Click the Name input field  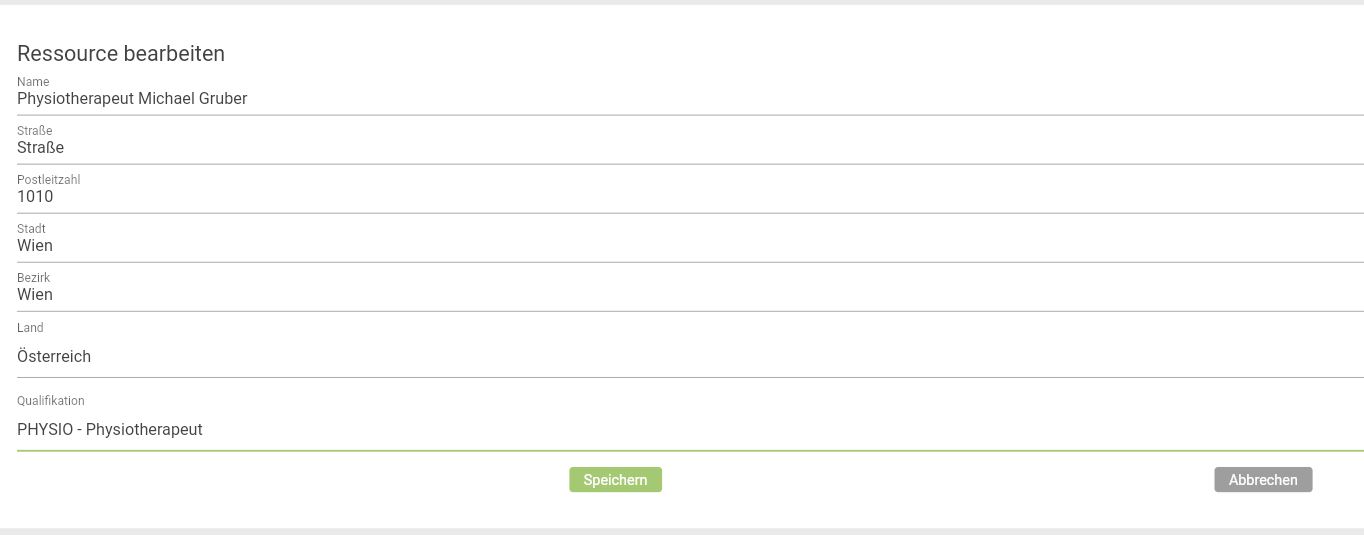click(690, 99)
